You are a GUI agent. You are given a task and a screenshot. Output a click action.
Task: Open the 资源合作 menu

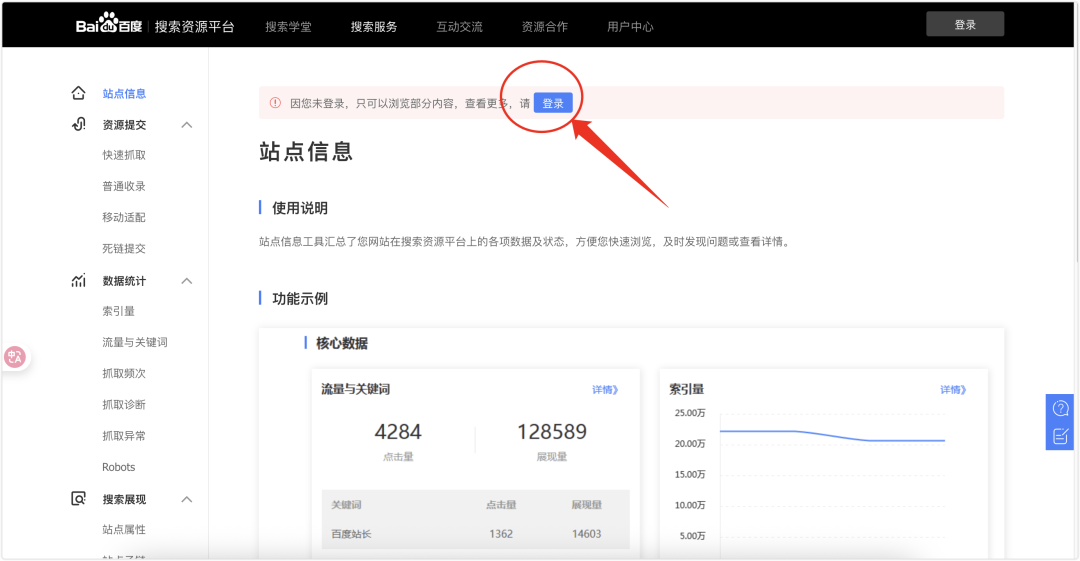[x=545, y=27]
